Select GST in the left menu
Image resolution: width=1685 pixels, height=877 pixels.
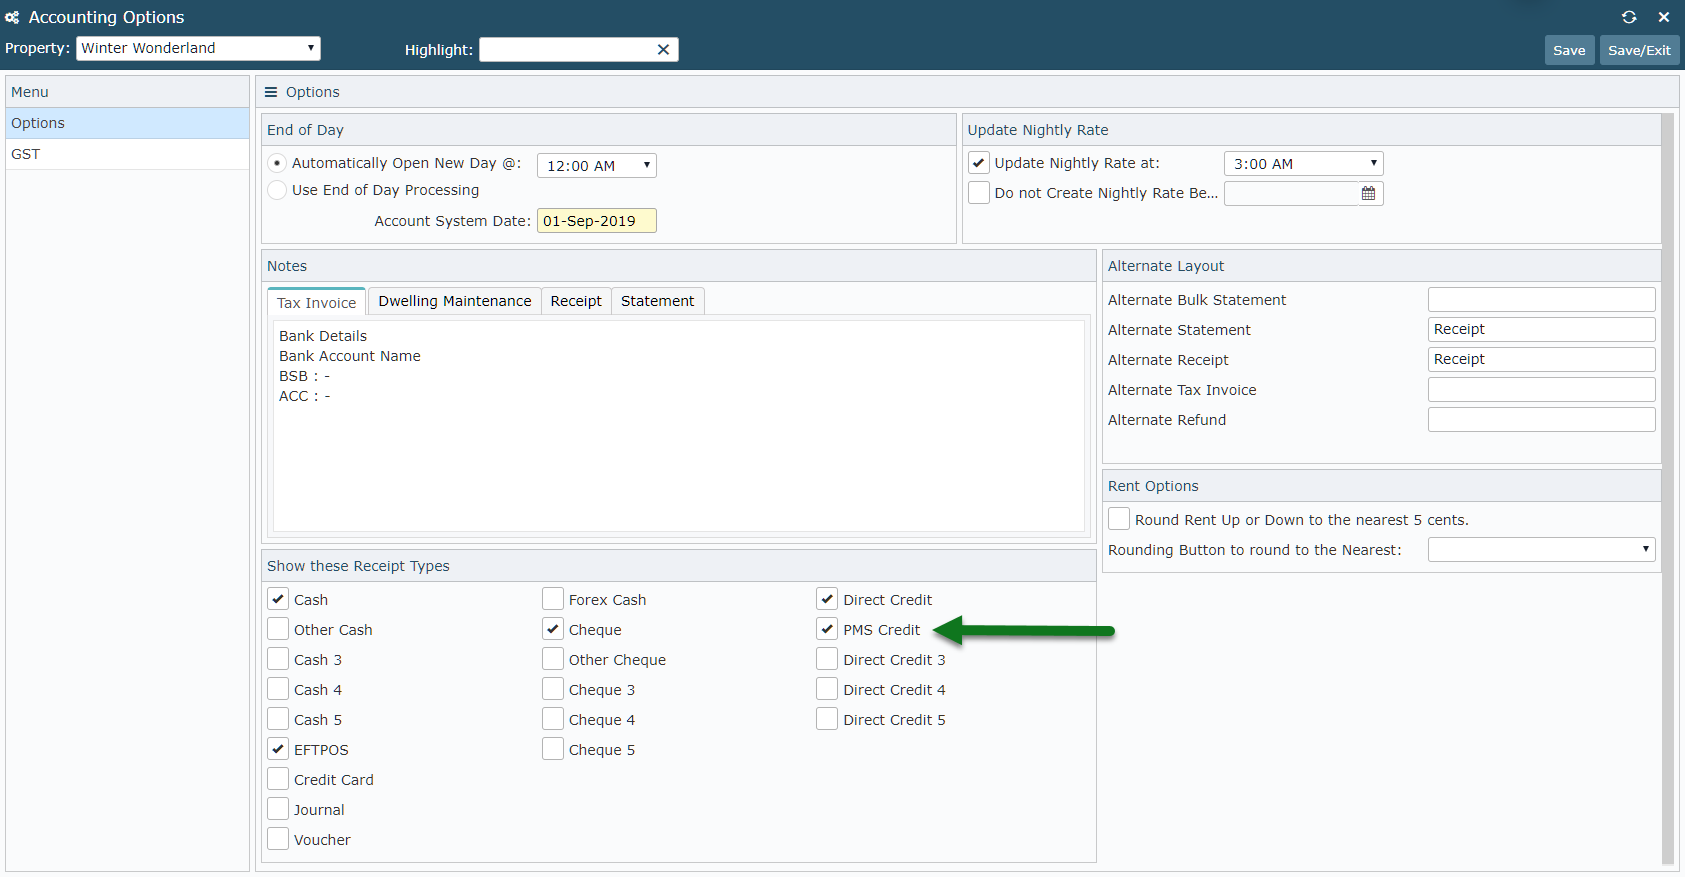point(128,154)
